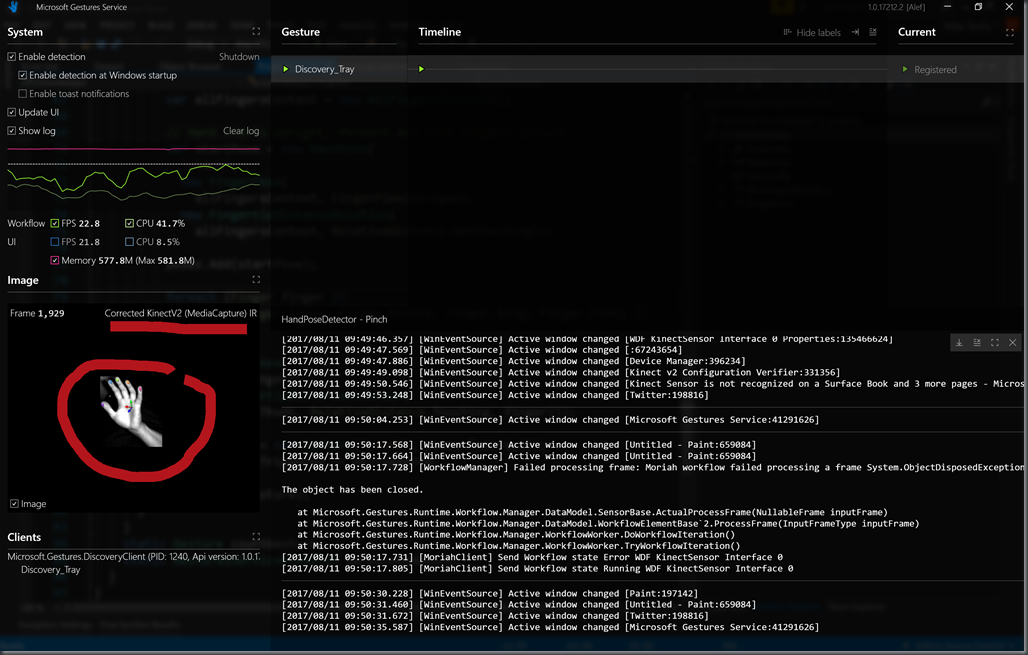Click the version text 1.0.17212.2 [Alef]
This screenshot has width=1028, height=655.
tap(896, 7)
